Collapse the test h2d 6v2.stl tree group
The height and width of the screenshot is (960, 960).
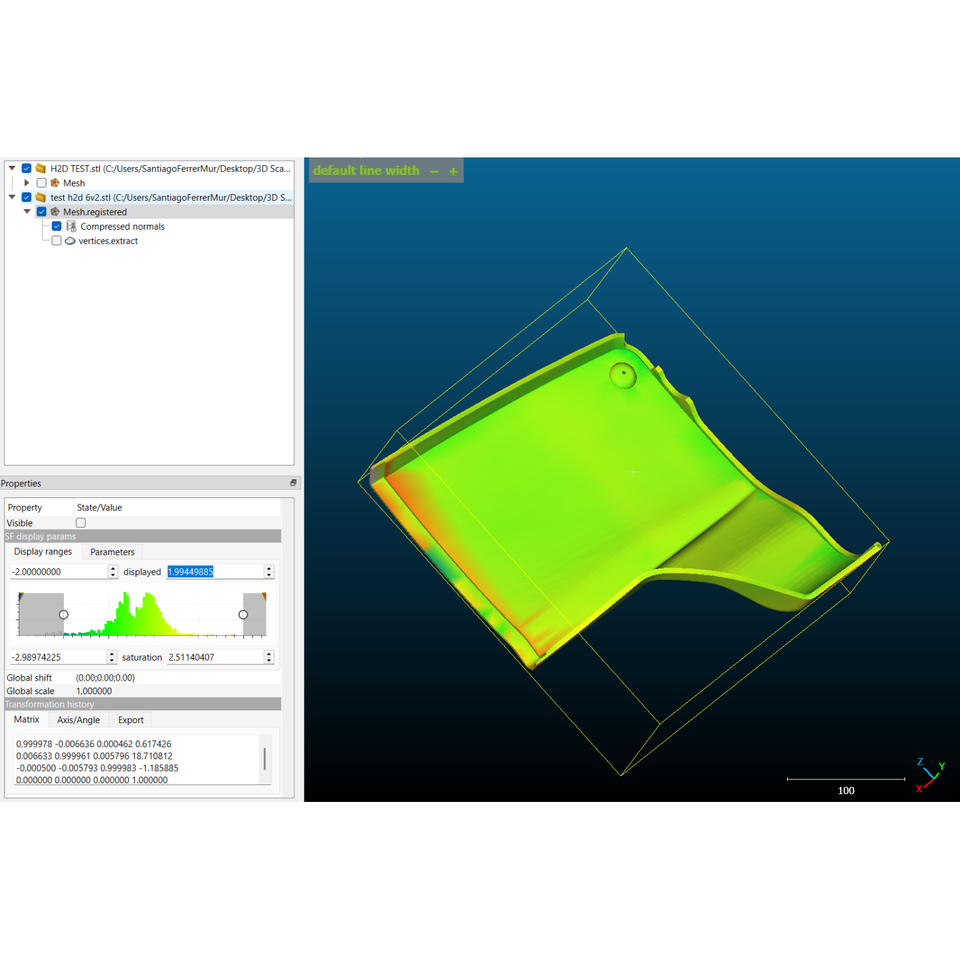12,198
